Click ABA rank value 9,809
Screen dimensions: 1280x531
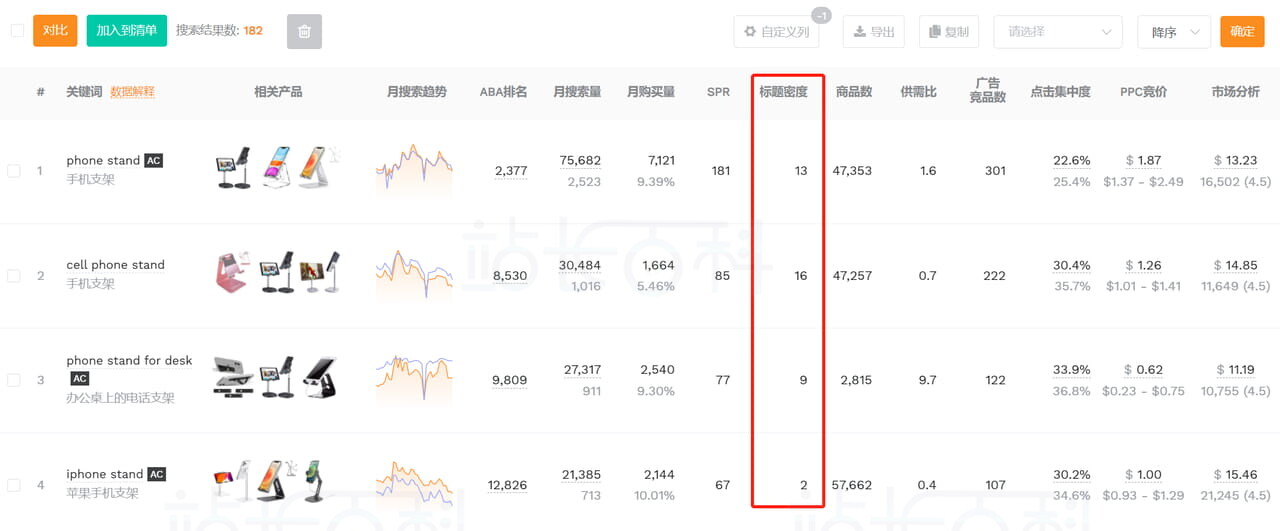coord(510,380)
